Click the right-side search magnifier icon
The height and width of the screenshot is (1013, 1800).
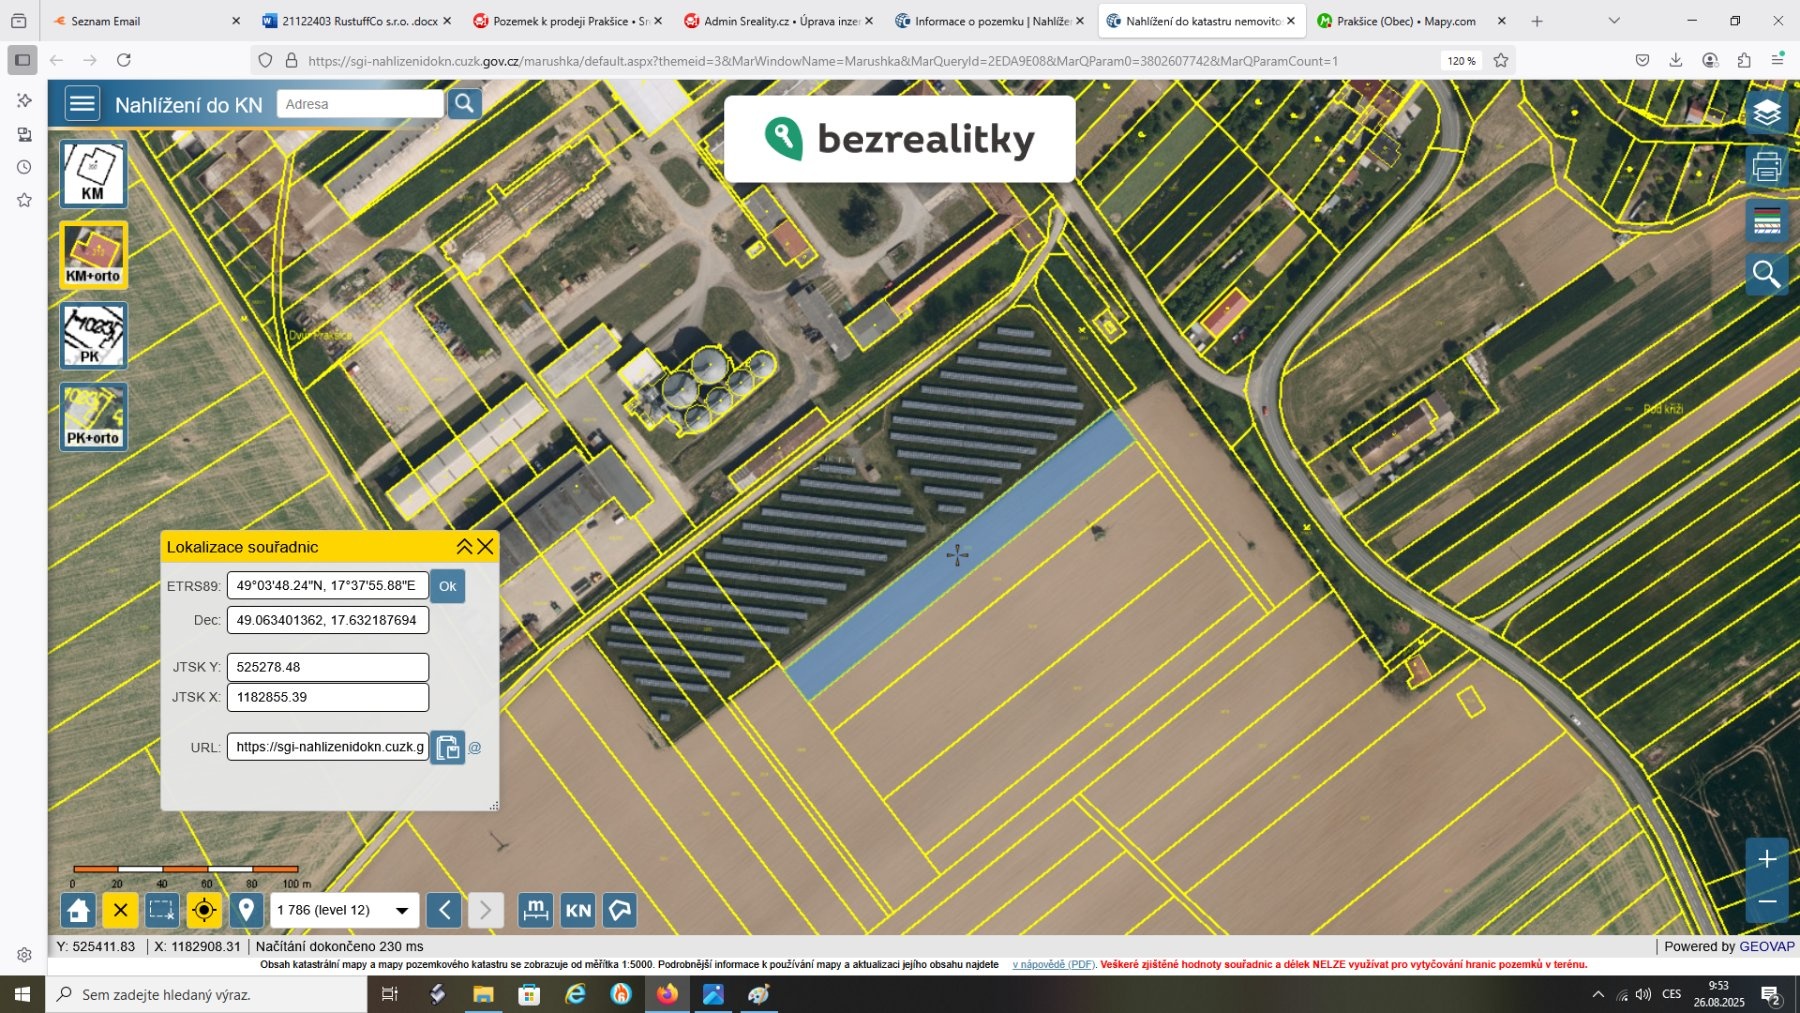1767,274
